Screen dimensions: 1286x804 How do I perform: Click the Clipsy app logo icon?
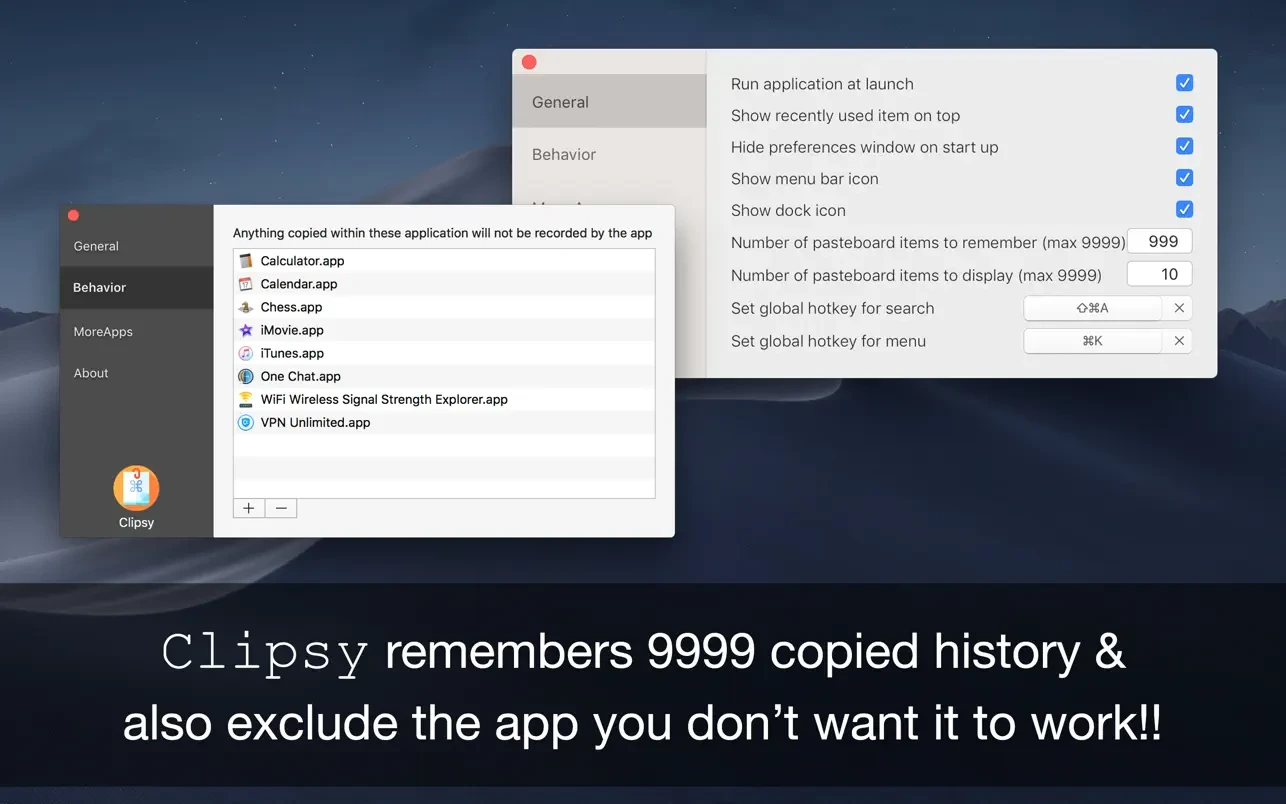pyautogui.click(x=136, y=488)
